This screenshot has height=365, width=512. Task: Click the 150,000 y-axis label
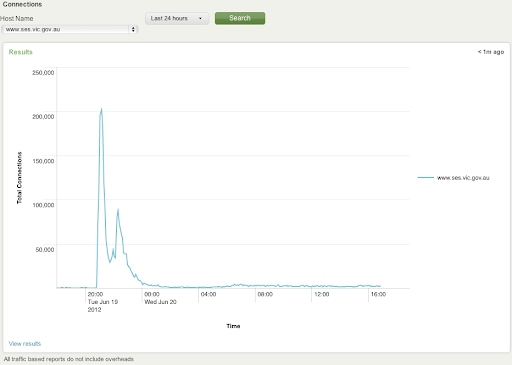pos(43,161)
